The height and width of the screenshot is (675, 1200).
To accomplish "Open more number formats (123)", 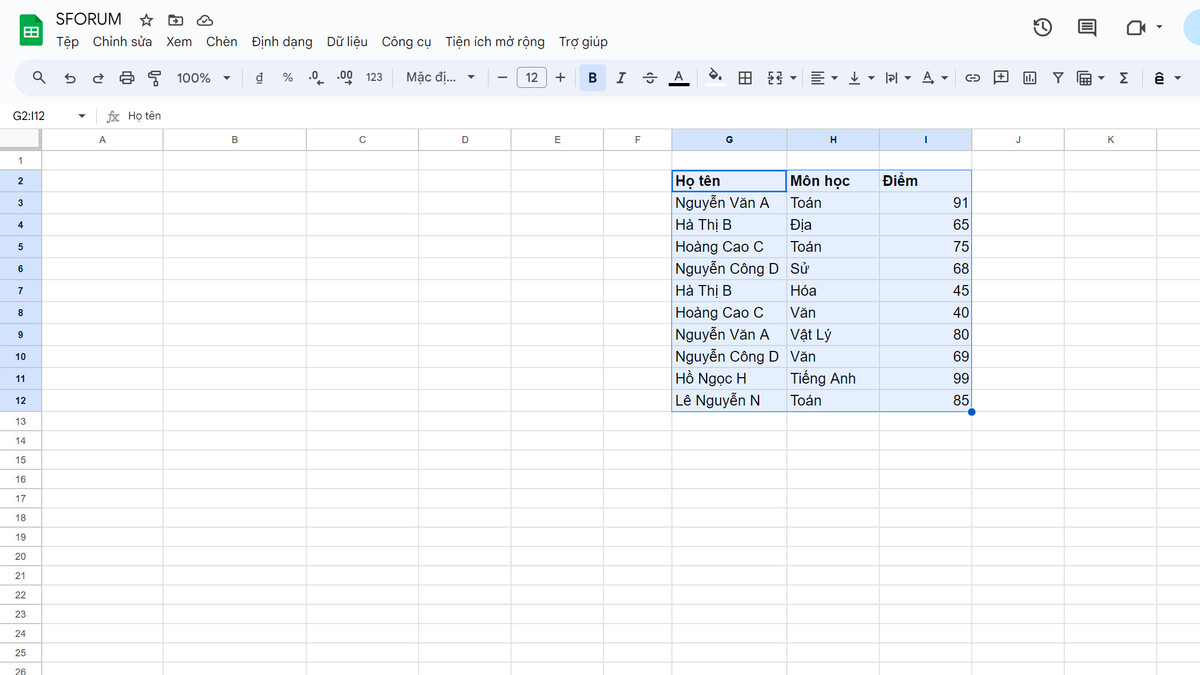I will click(374, 78).
